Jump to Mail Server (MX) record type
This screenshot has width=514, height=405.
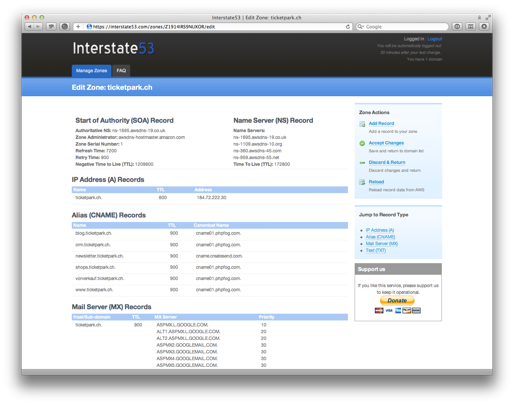382,244
